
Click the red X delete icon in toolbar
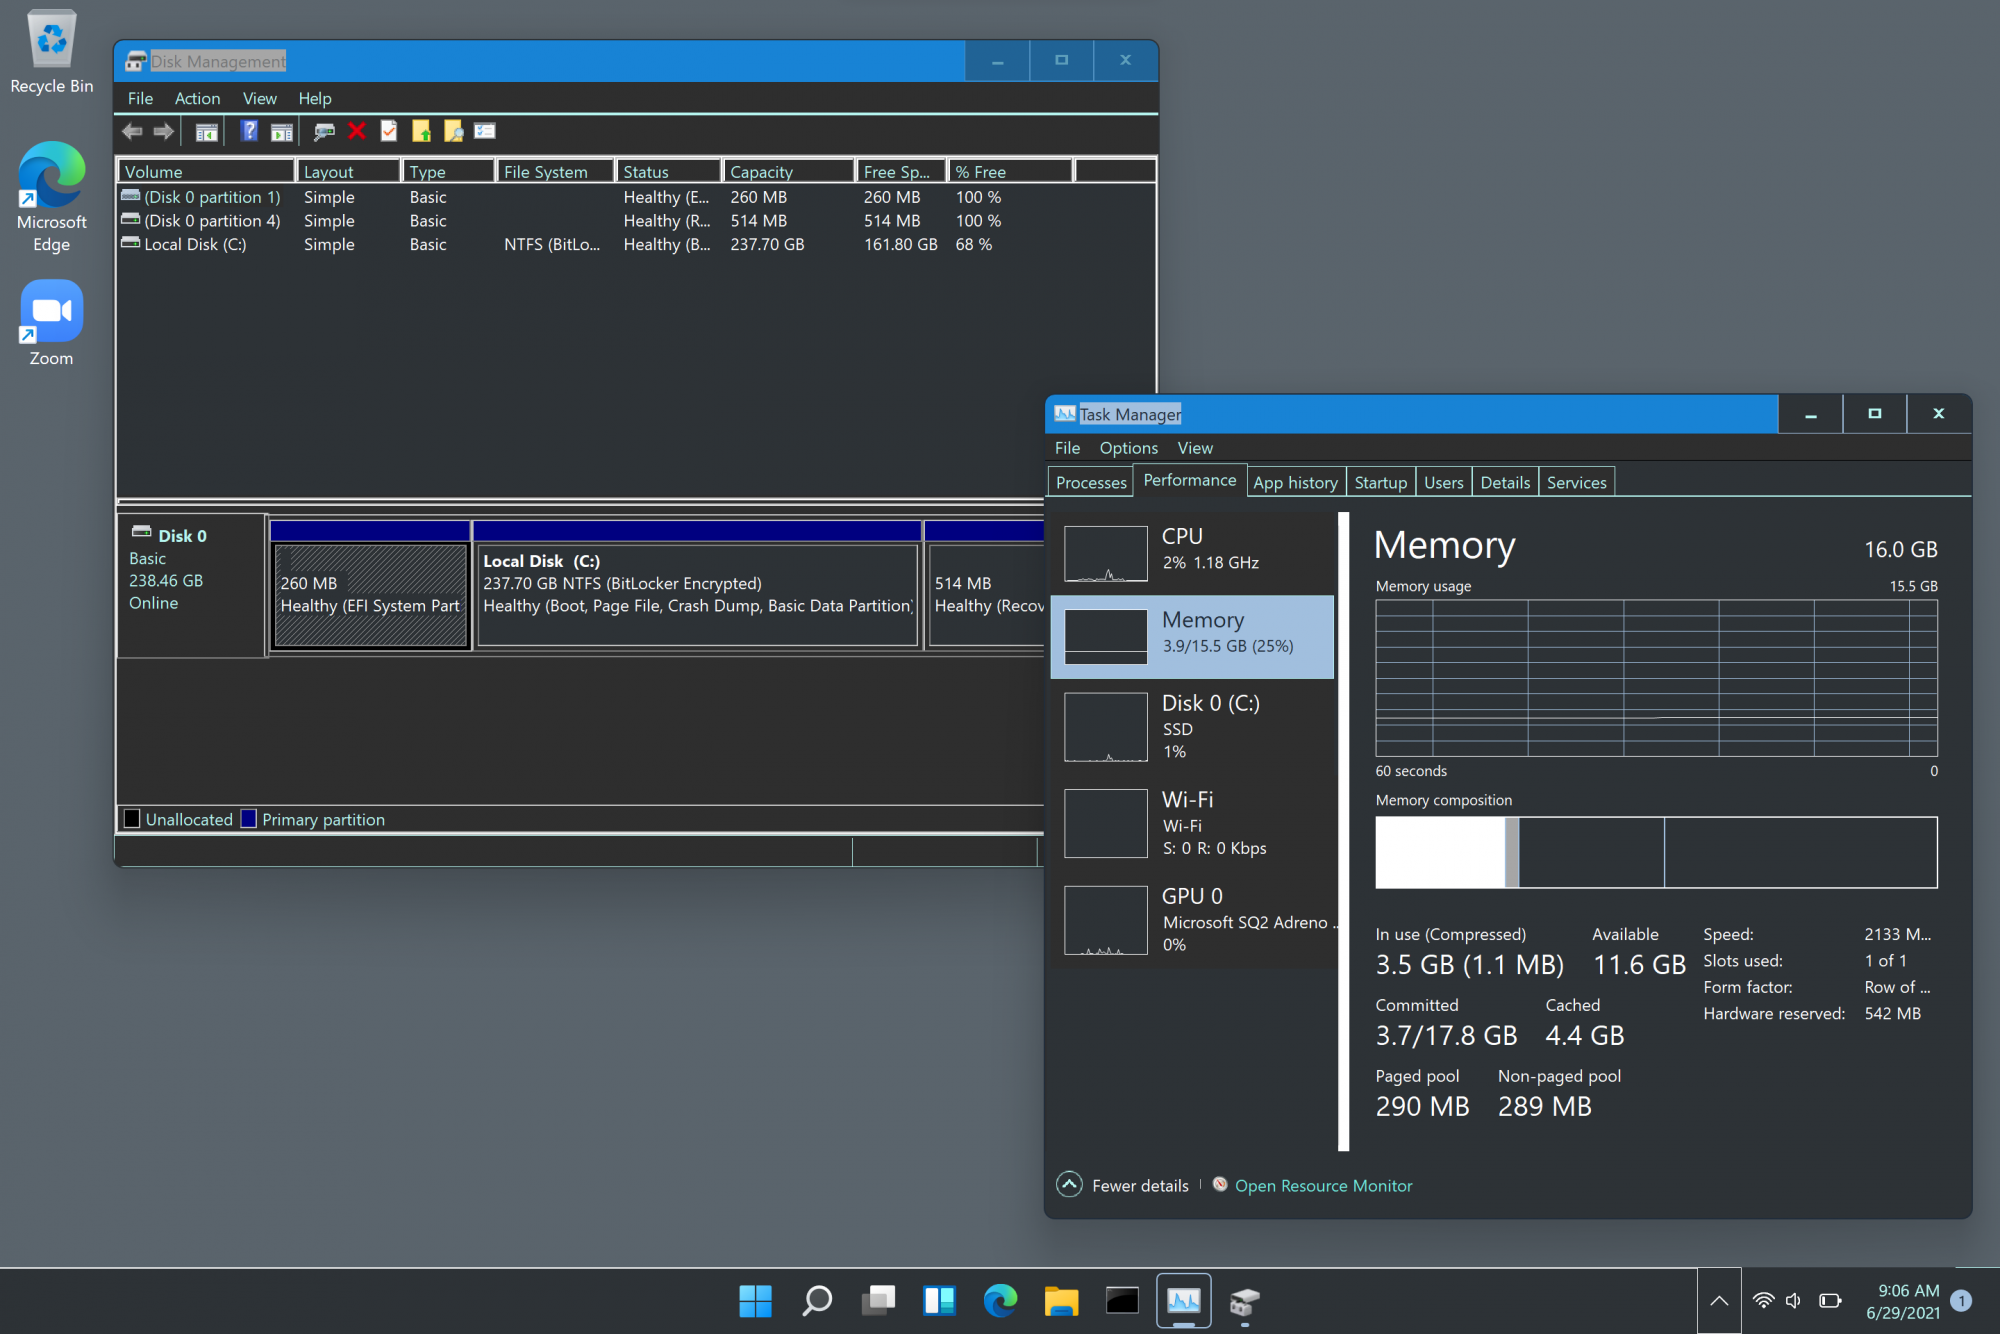pos(357,131)
